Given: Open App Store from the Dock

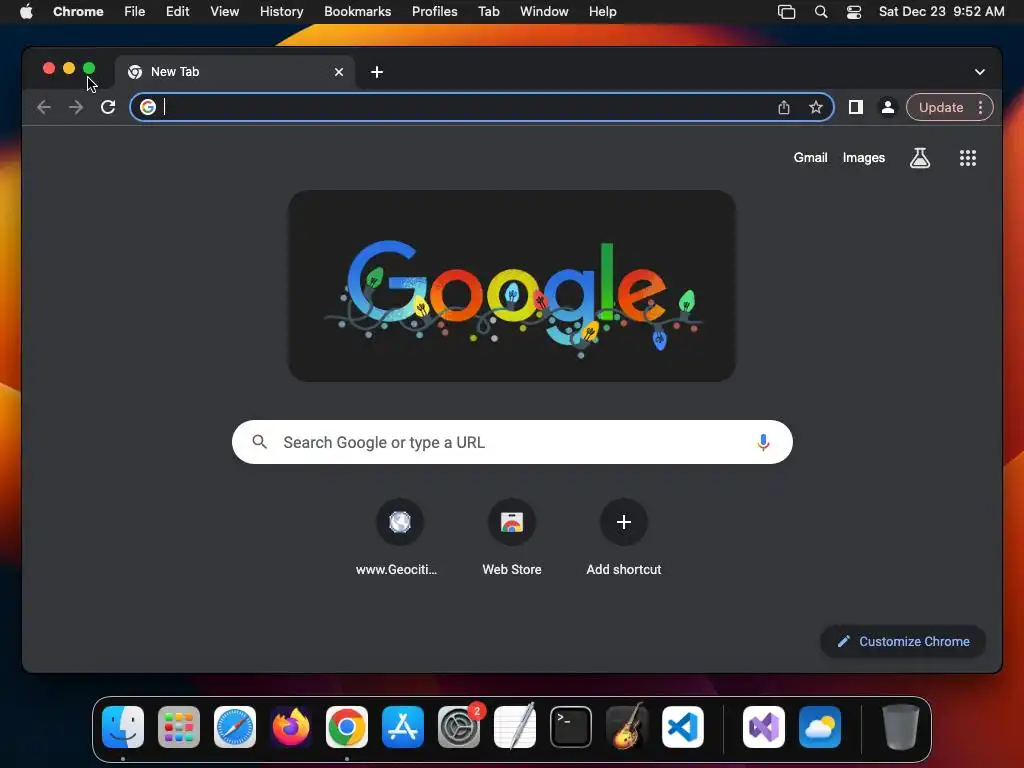Looking at the screenshot, I should pos(403,727).
